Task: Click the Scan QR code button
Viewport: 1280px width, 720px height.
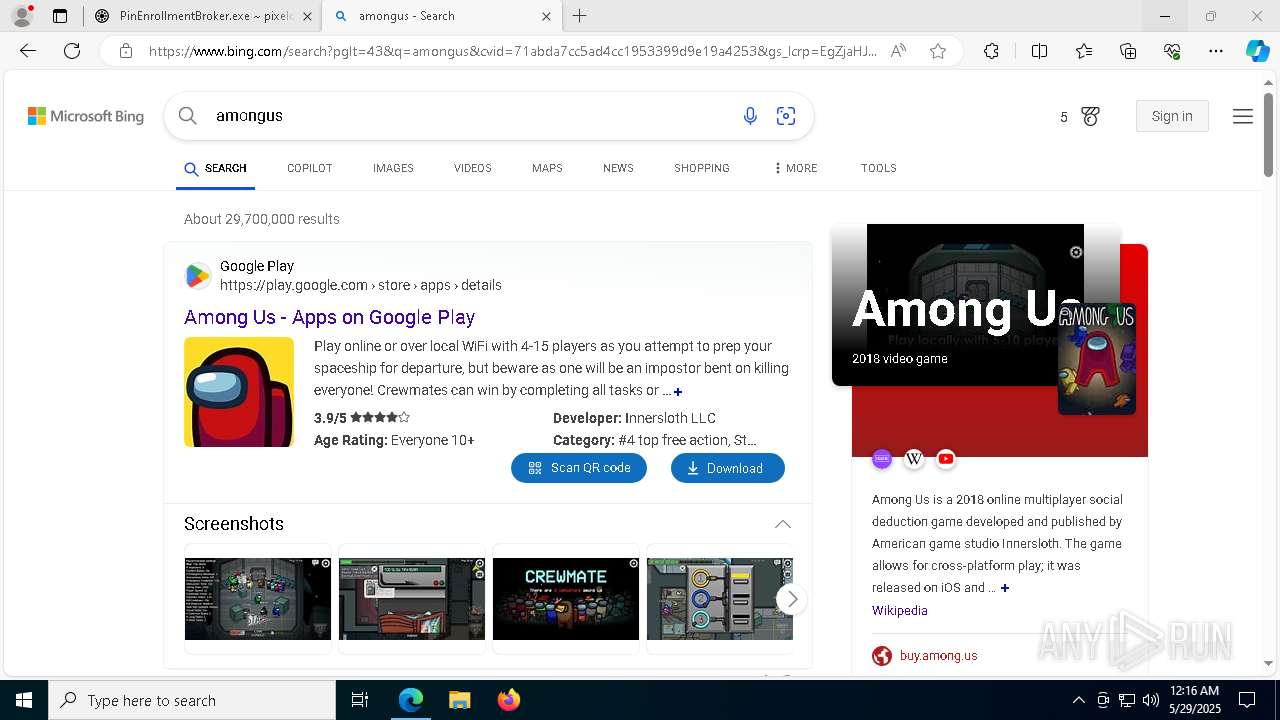Action: pyautogui.click(x=579, y=468)
